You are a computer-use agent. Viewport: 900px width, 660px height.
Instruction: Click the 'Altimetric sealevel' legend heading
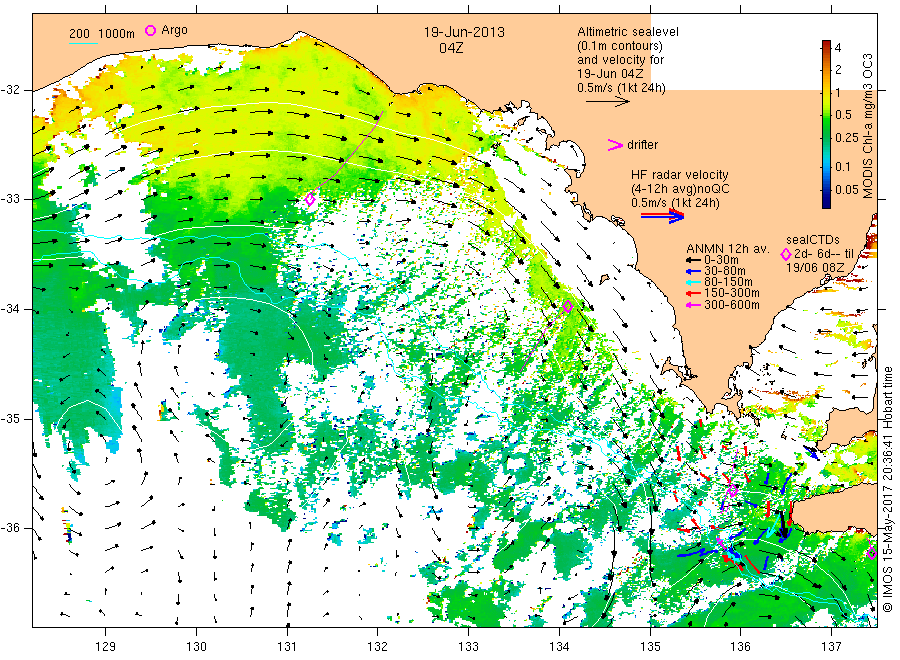(x=627, y=32)
